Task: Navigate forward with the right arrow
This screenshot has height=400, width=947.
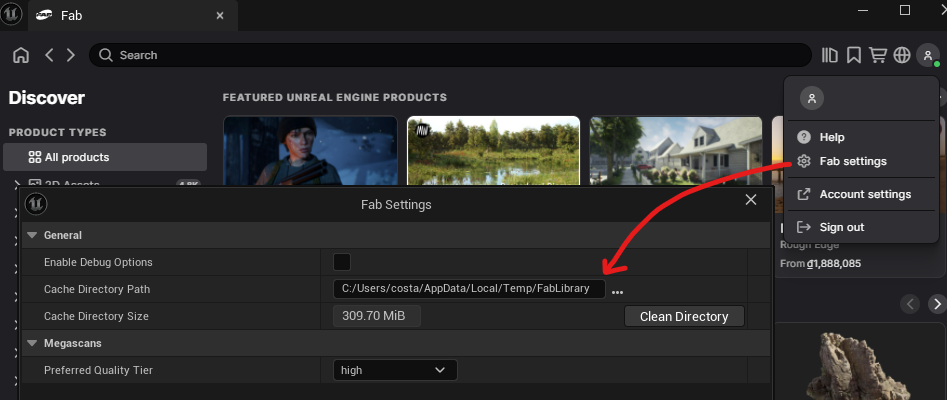Action: [x=70, y=55]
